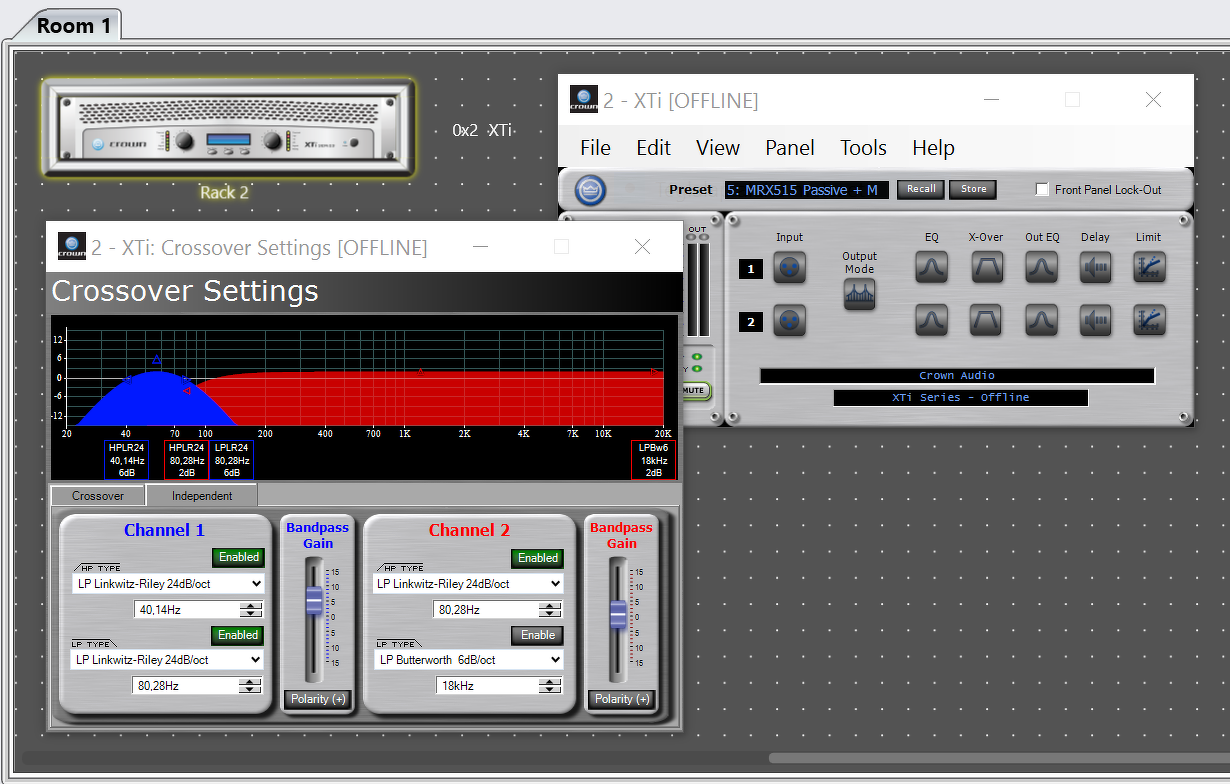
Task: Open Channel 2 Limit block
Action: pyautogui.click(x=1150, y=320)
